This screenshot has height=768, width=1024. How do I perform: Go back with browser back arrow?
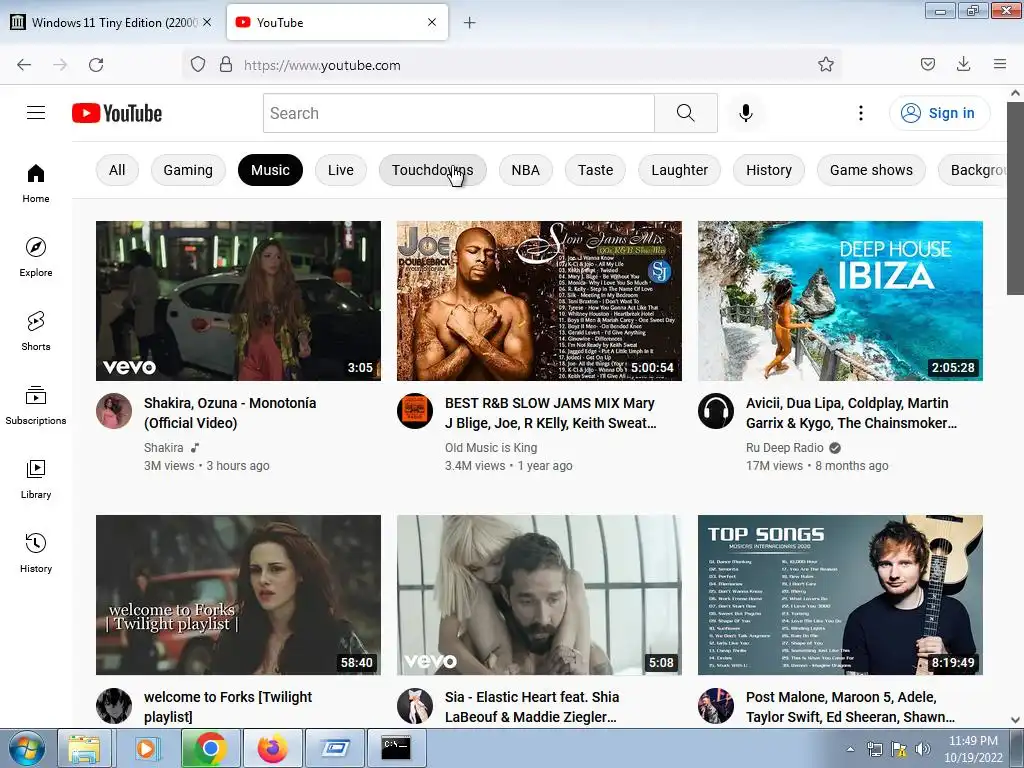[24, 65]
